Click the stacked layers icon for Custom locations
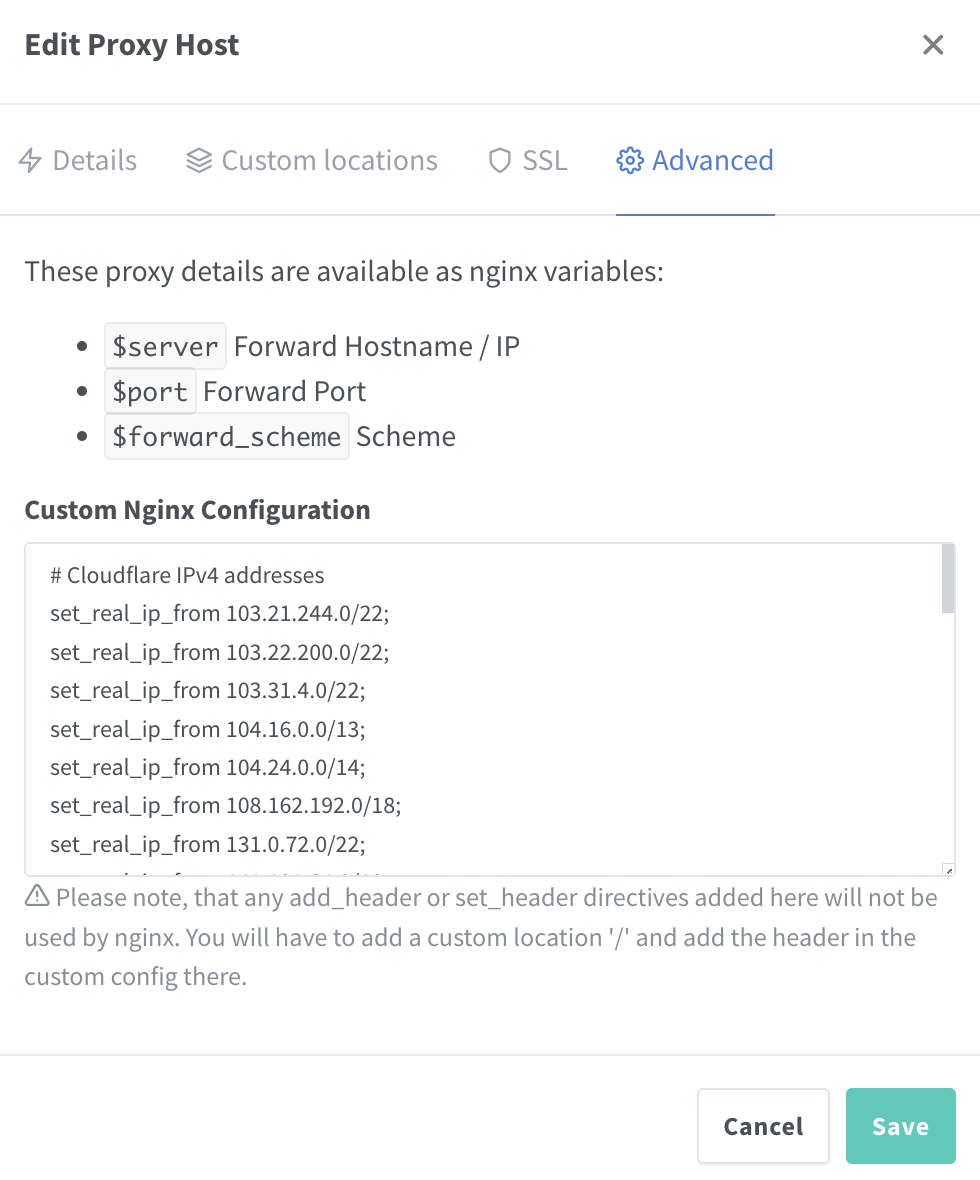 (197, 160)
